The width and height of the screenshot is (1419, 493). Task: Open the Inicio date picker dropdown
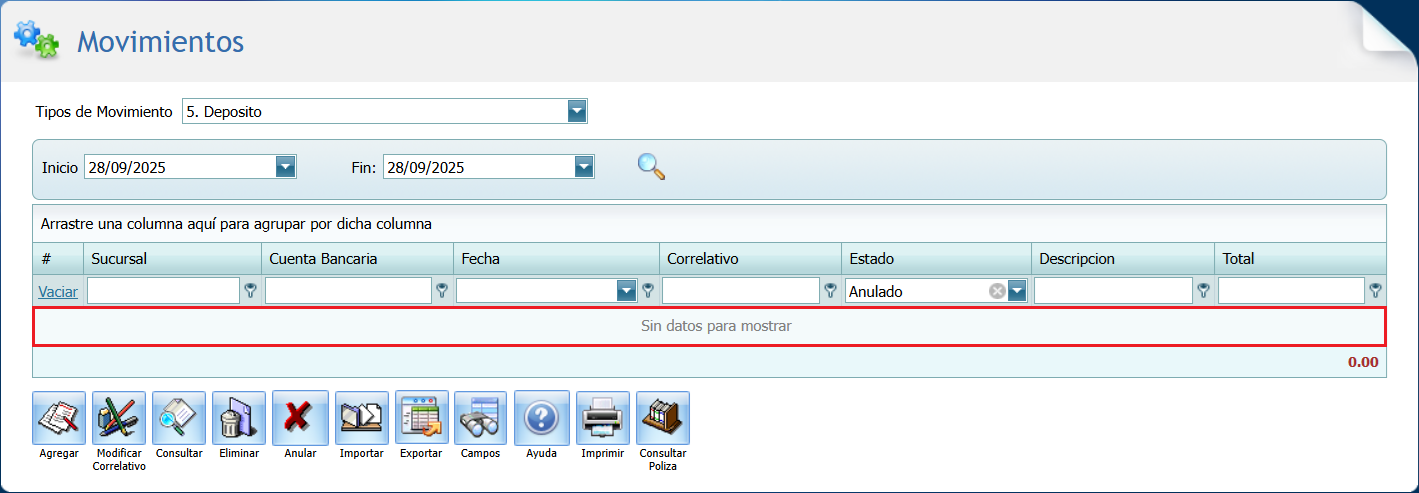pyautogui.click(x=286, y=167)
